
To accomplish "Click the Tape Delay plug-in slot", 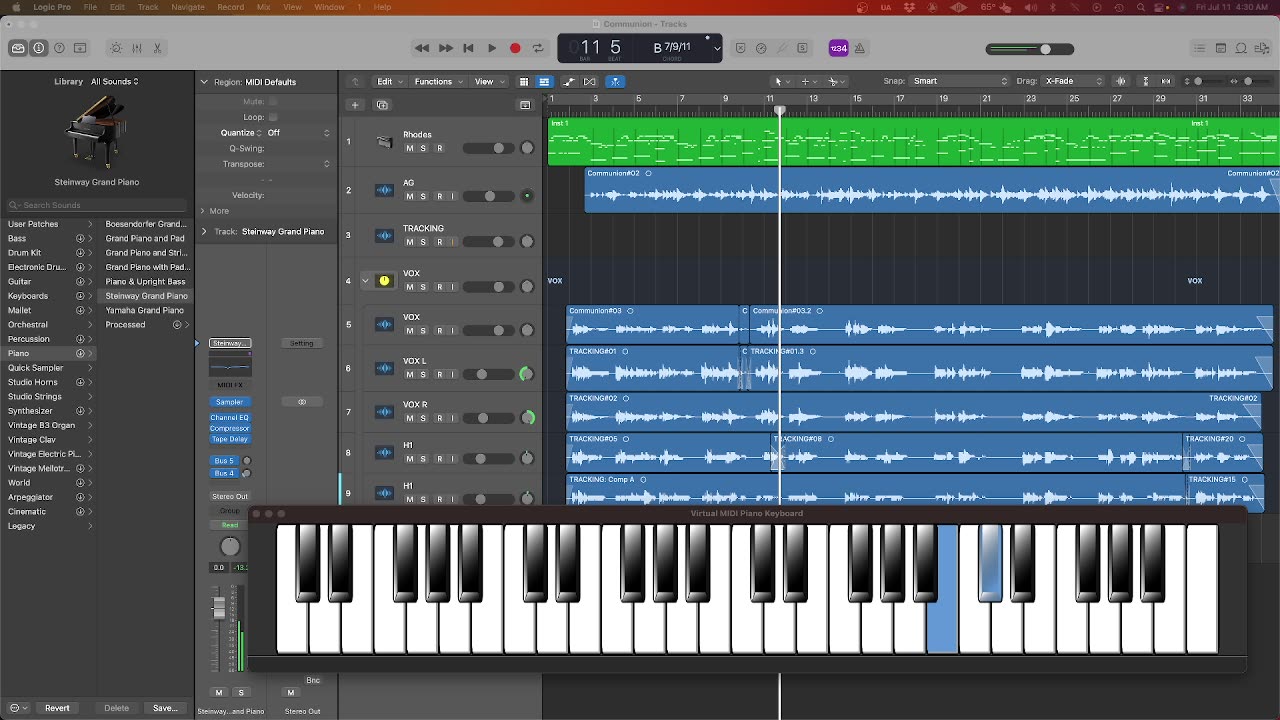I will pos(229,439).
